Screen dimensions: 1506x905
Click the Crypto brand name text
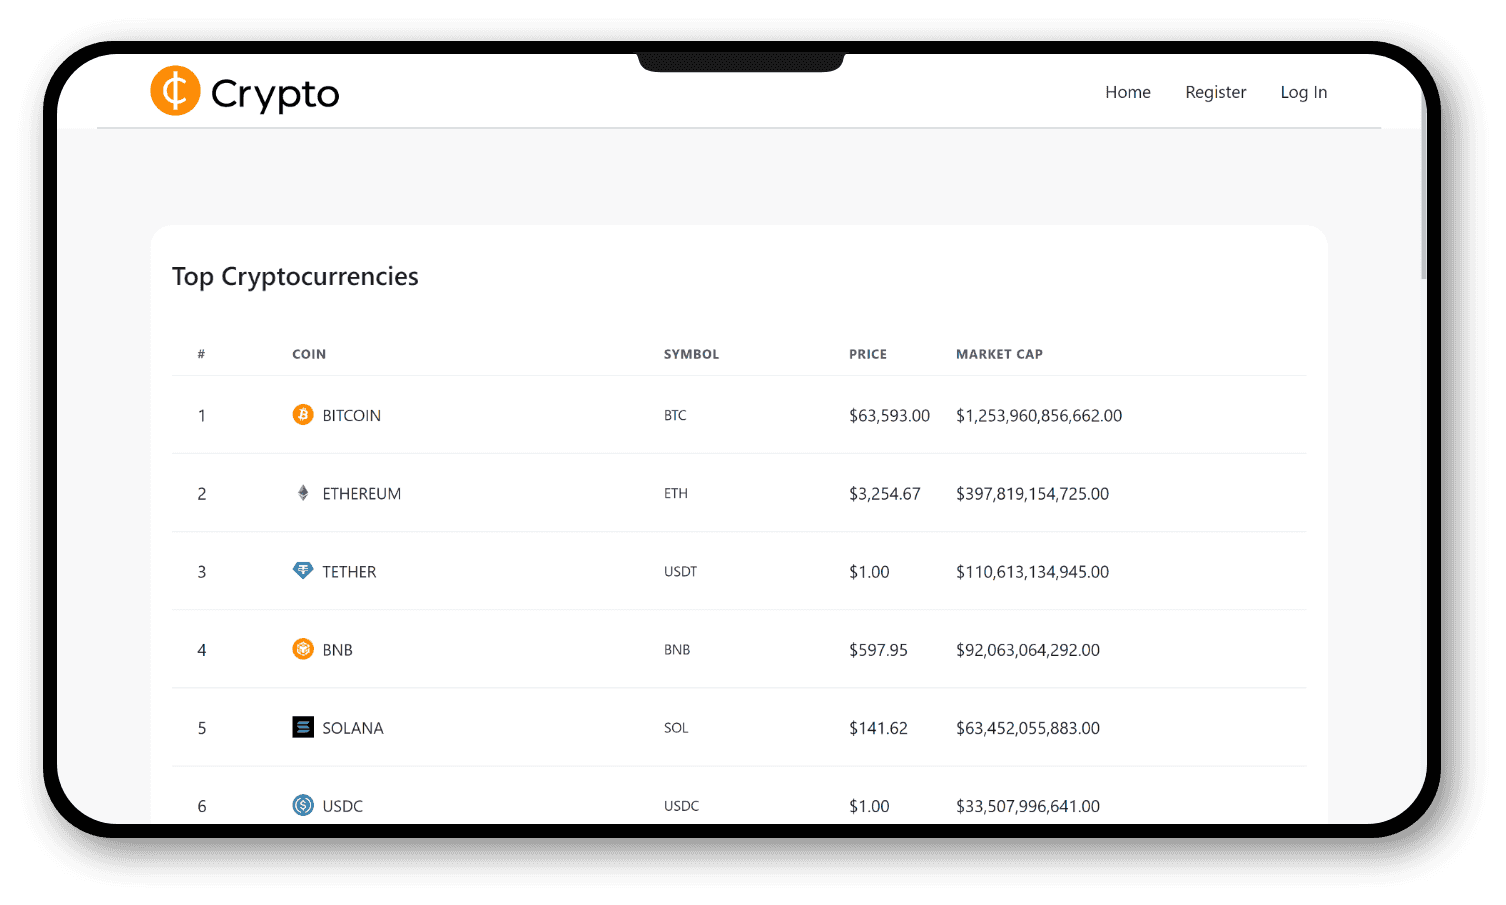(275, 94)
